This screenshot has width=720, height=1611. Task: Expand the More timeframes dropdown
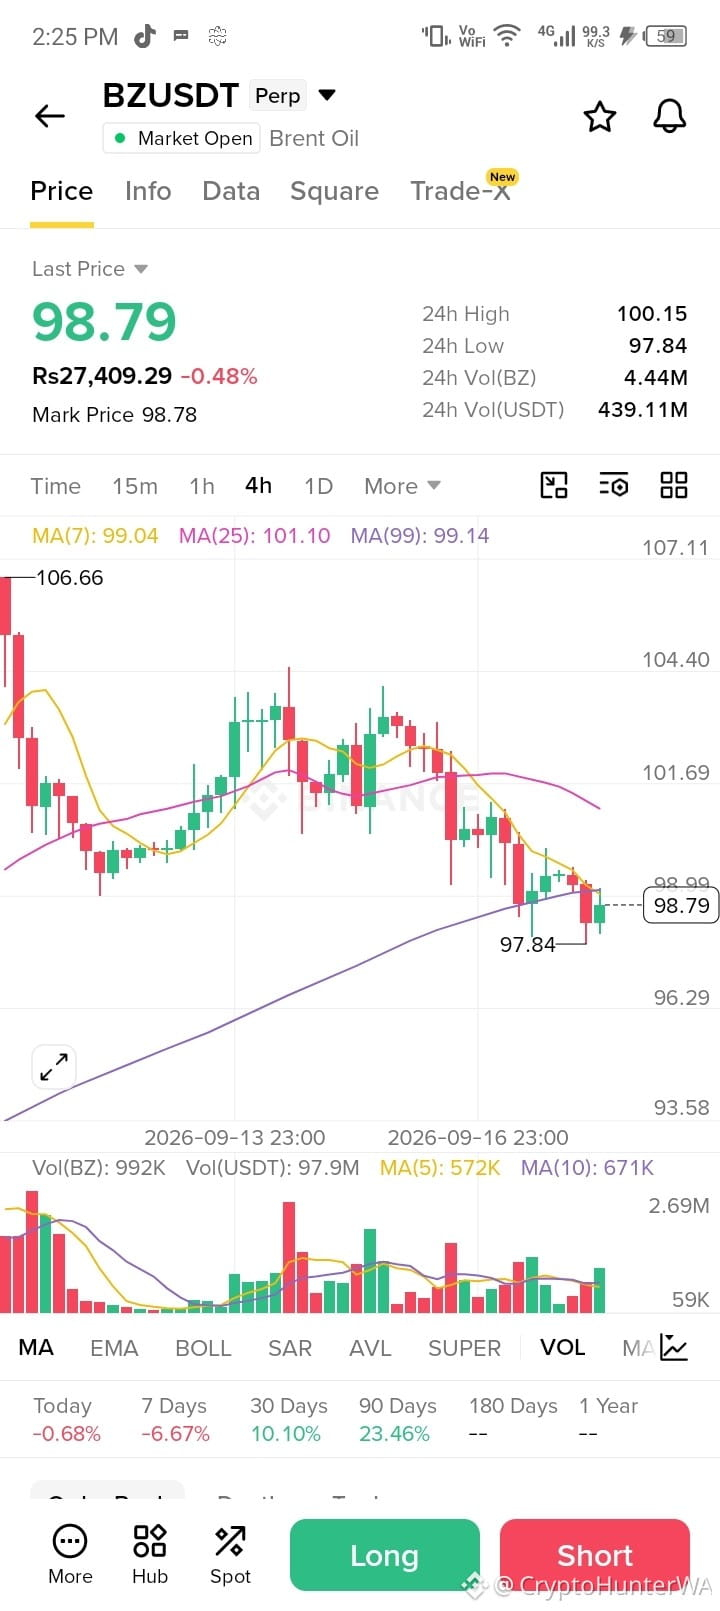point(402,486)
